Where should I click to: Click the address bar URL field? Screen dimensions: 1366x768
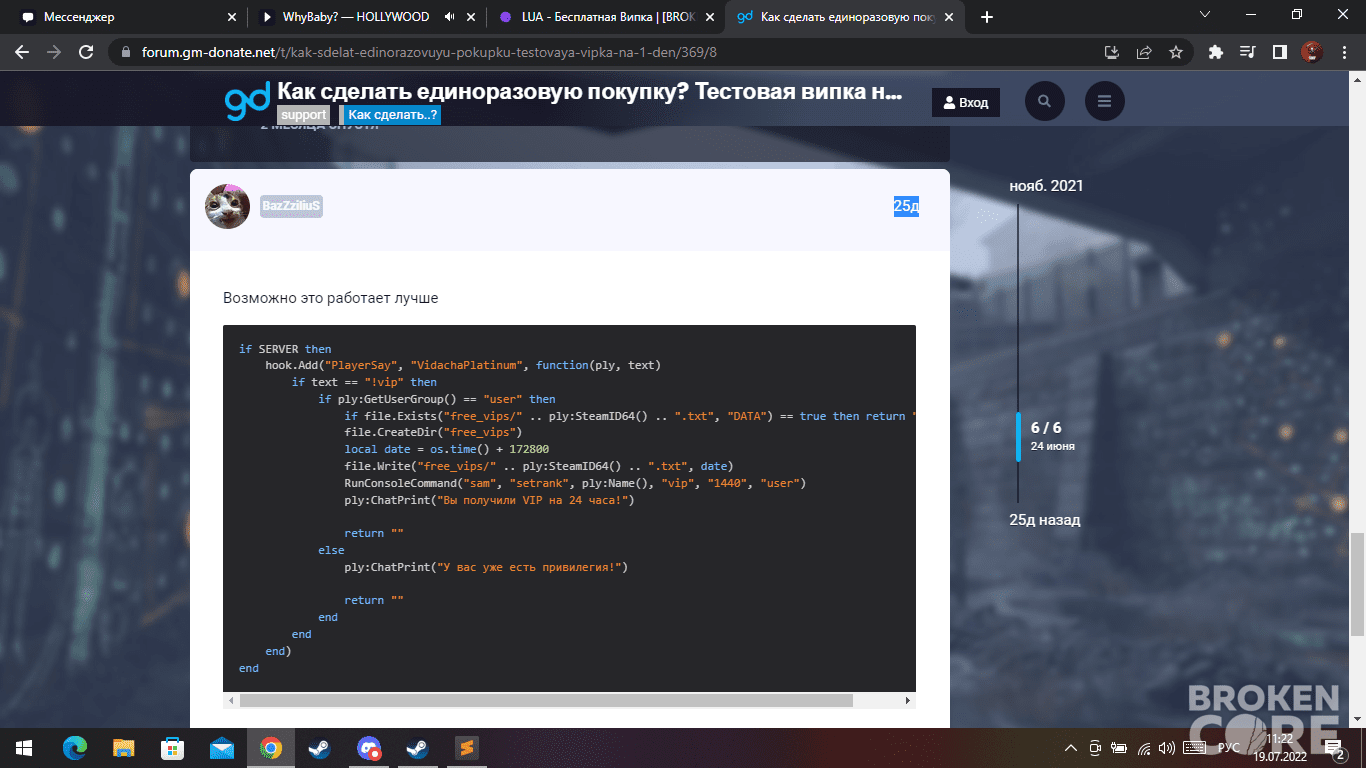pyautogui.click(x=612, y=52)
